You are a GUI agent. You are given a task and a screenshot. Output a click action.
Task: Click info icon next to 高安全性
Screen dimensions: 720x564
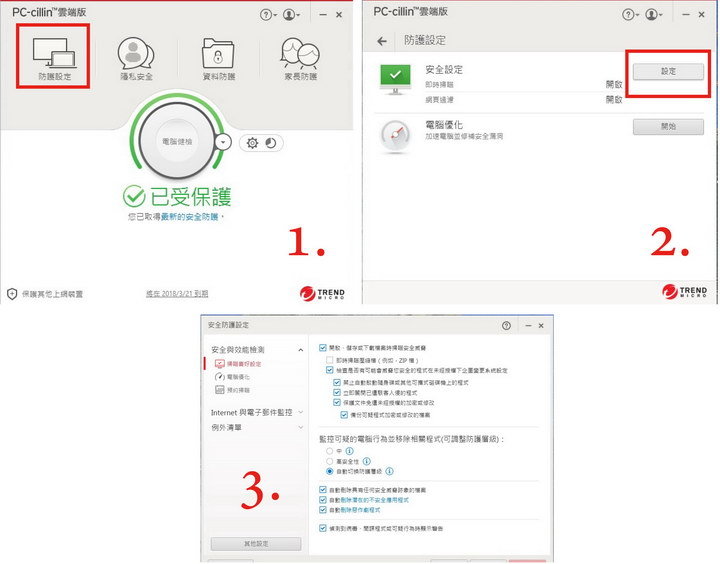click(366, 461)
